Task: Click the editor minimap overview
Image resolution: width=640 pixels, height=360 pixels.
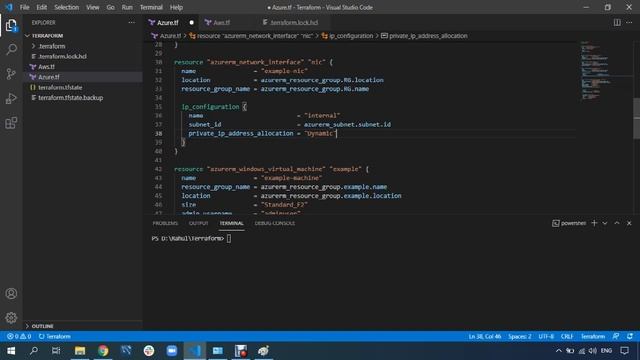Action: pos(605,70)
